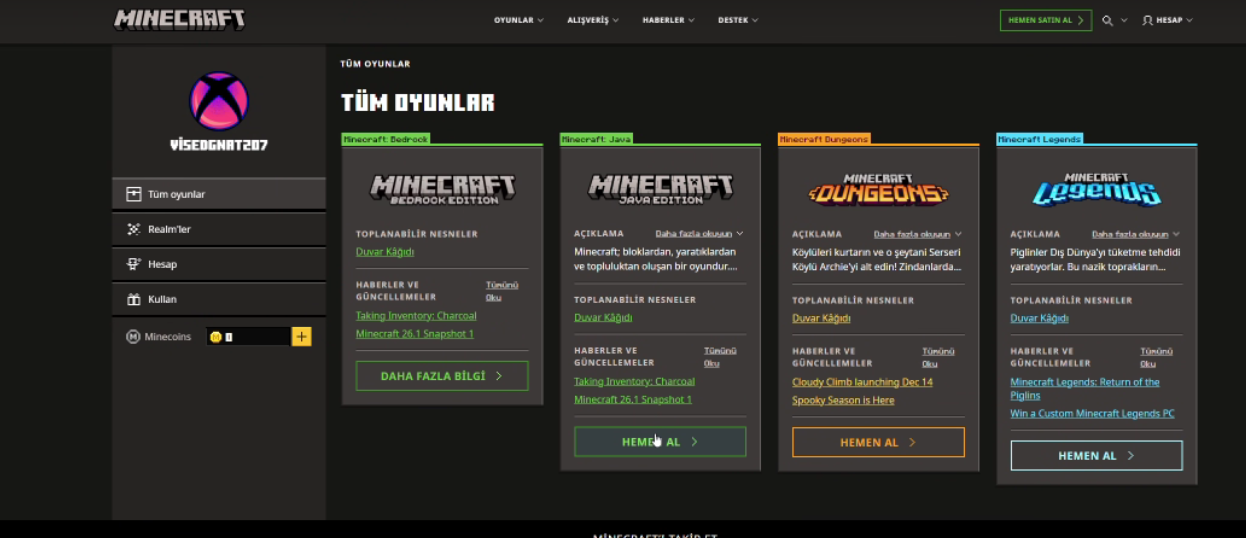Open Duvar Kâğıdı link in Java card
This screenshot has height=538, width=1246.
[603, 318]
